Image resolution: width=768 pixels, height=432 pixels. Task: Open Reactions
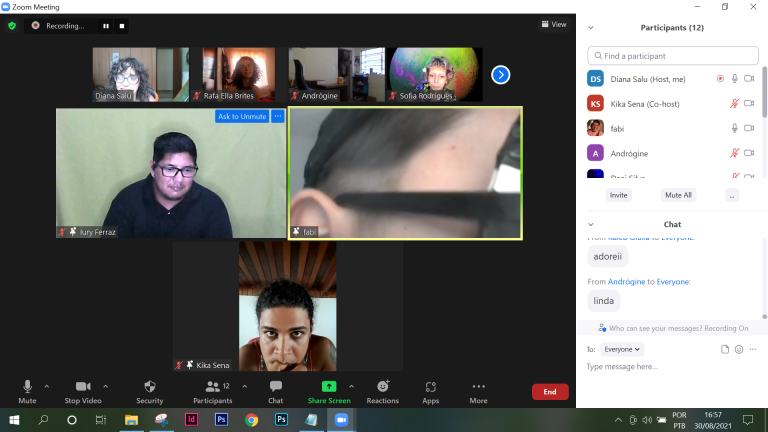click(x=383, y=392)
